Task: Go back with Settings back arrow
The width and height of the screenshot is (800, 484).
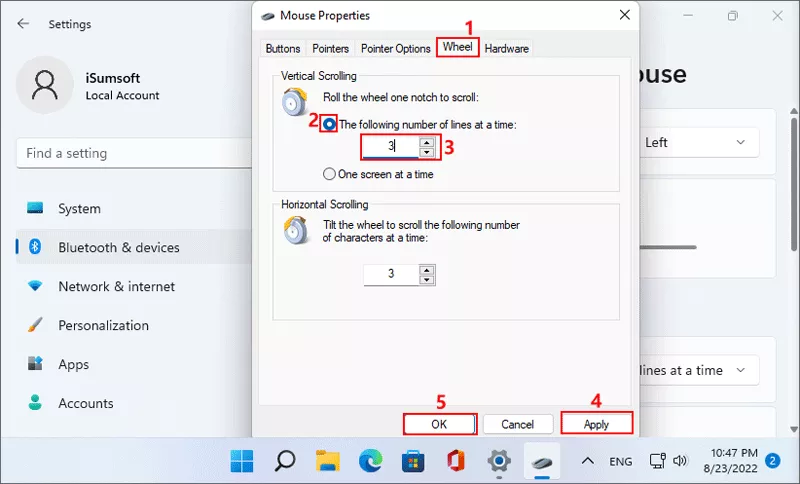Action: (x=23, y=23)
